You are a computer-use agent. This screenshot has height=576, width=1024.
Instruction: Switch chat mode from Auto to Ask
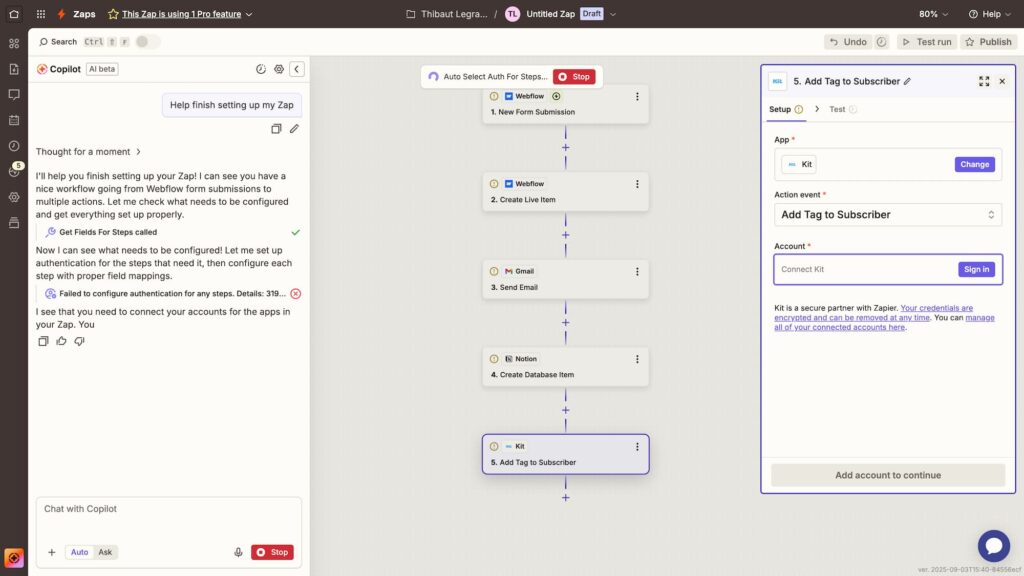coord(104,551)
